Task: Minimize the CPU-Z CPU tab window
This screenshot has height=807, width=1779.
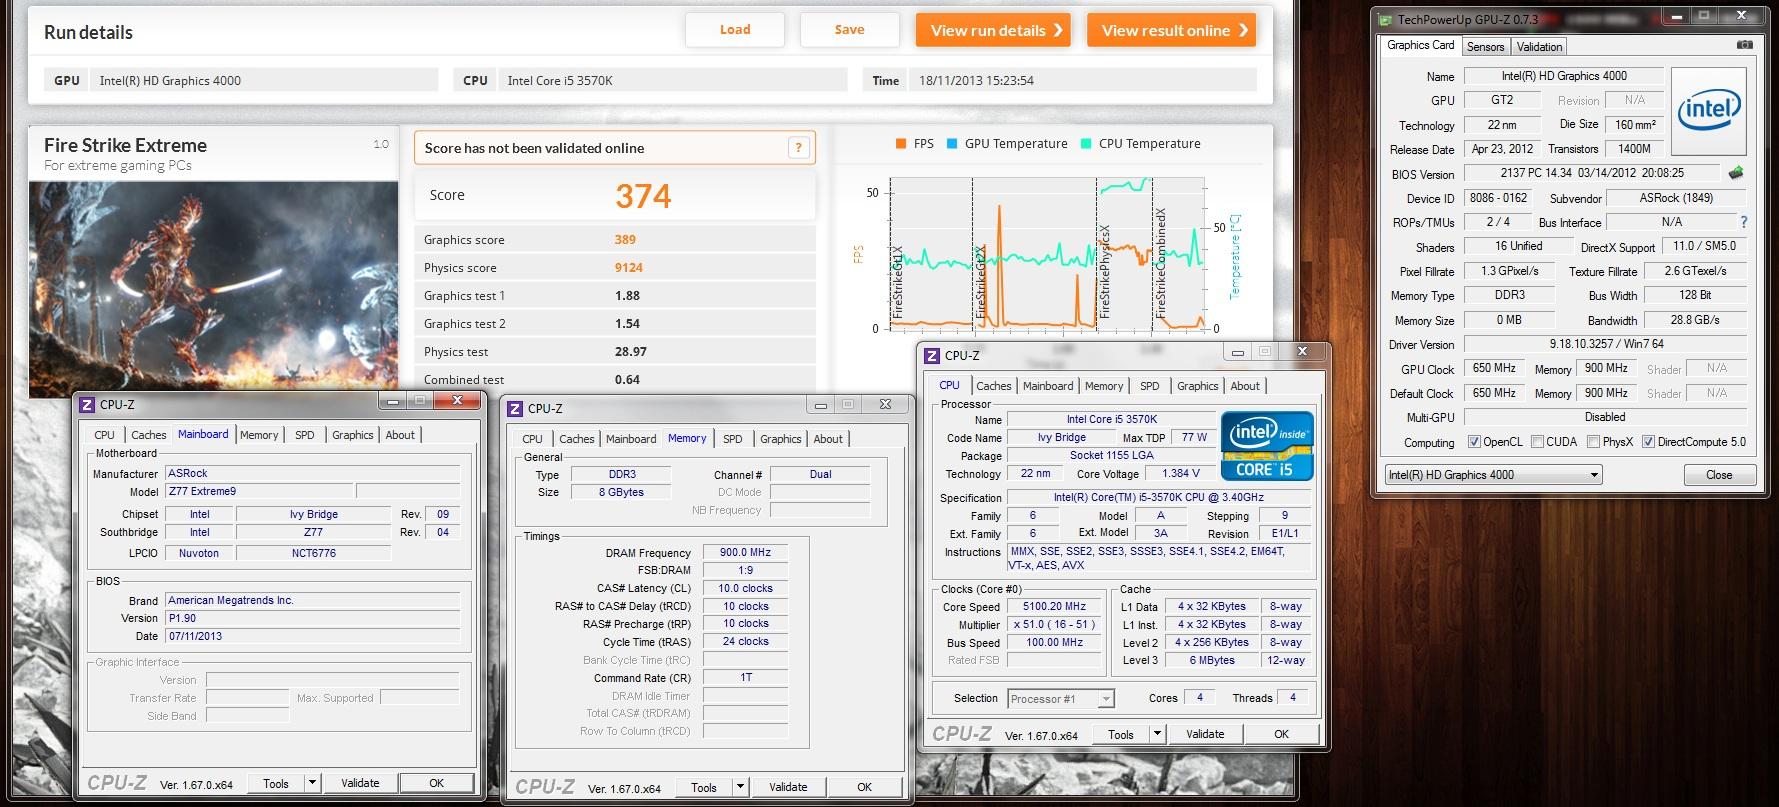Action: point(1238,351)
